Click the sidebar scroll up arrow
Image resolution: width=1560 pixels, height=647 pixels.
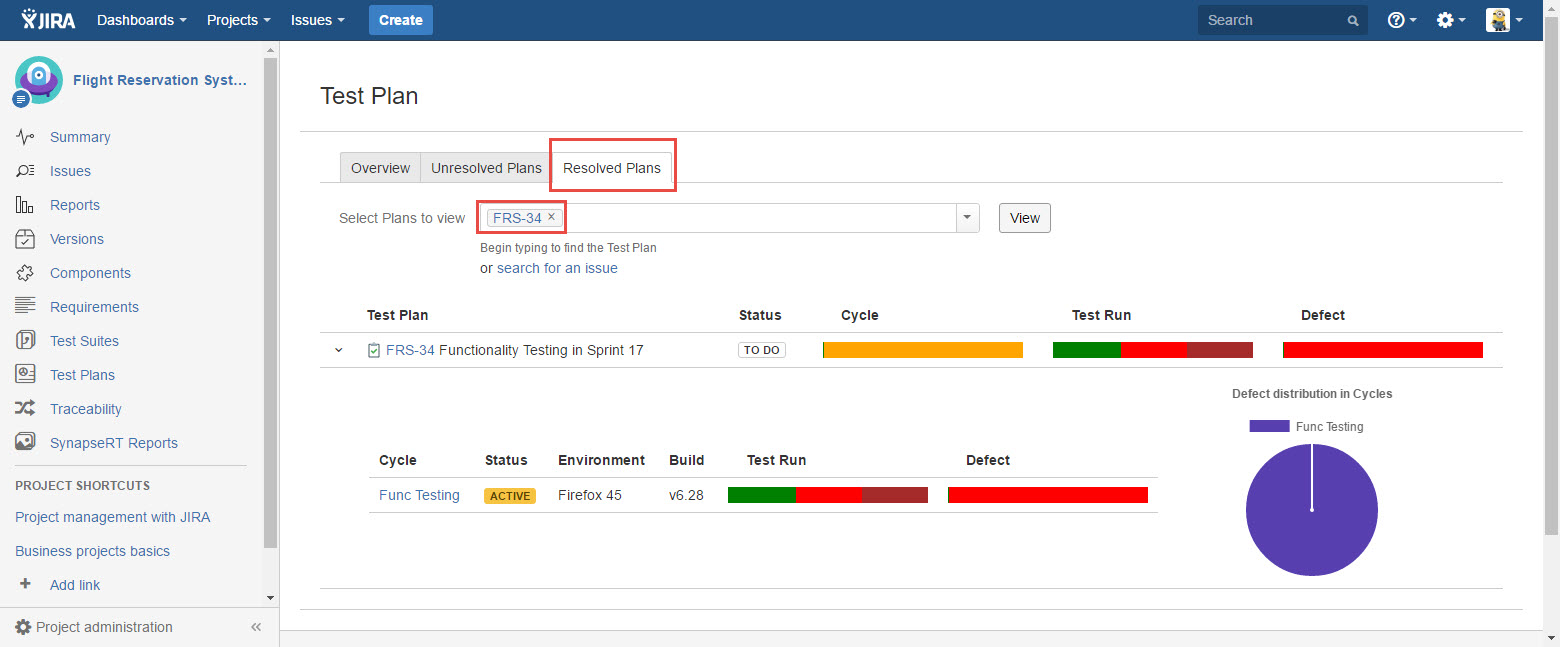coord(270,48)
